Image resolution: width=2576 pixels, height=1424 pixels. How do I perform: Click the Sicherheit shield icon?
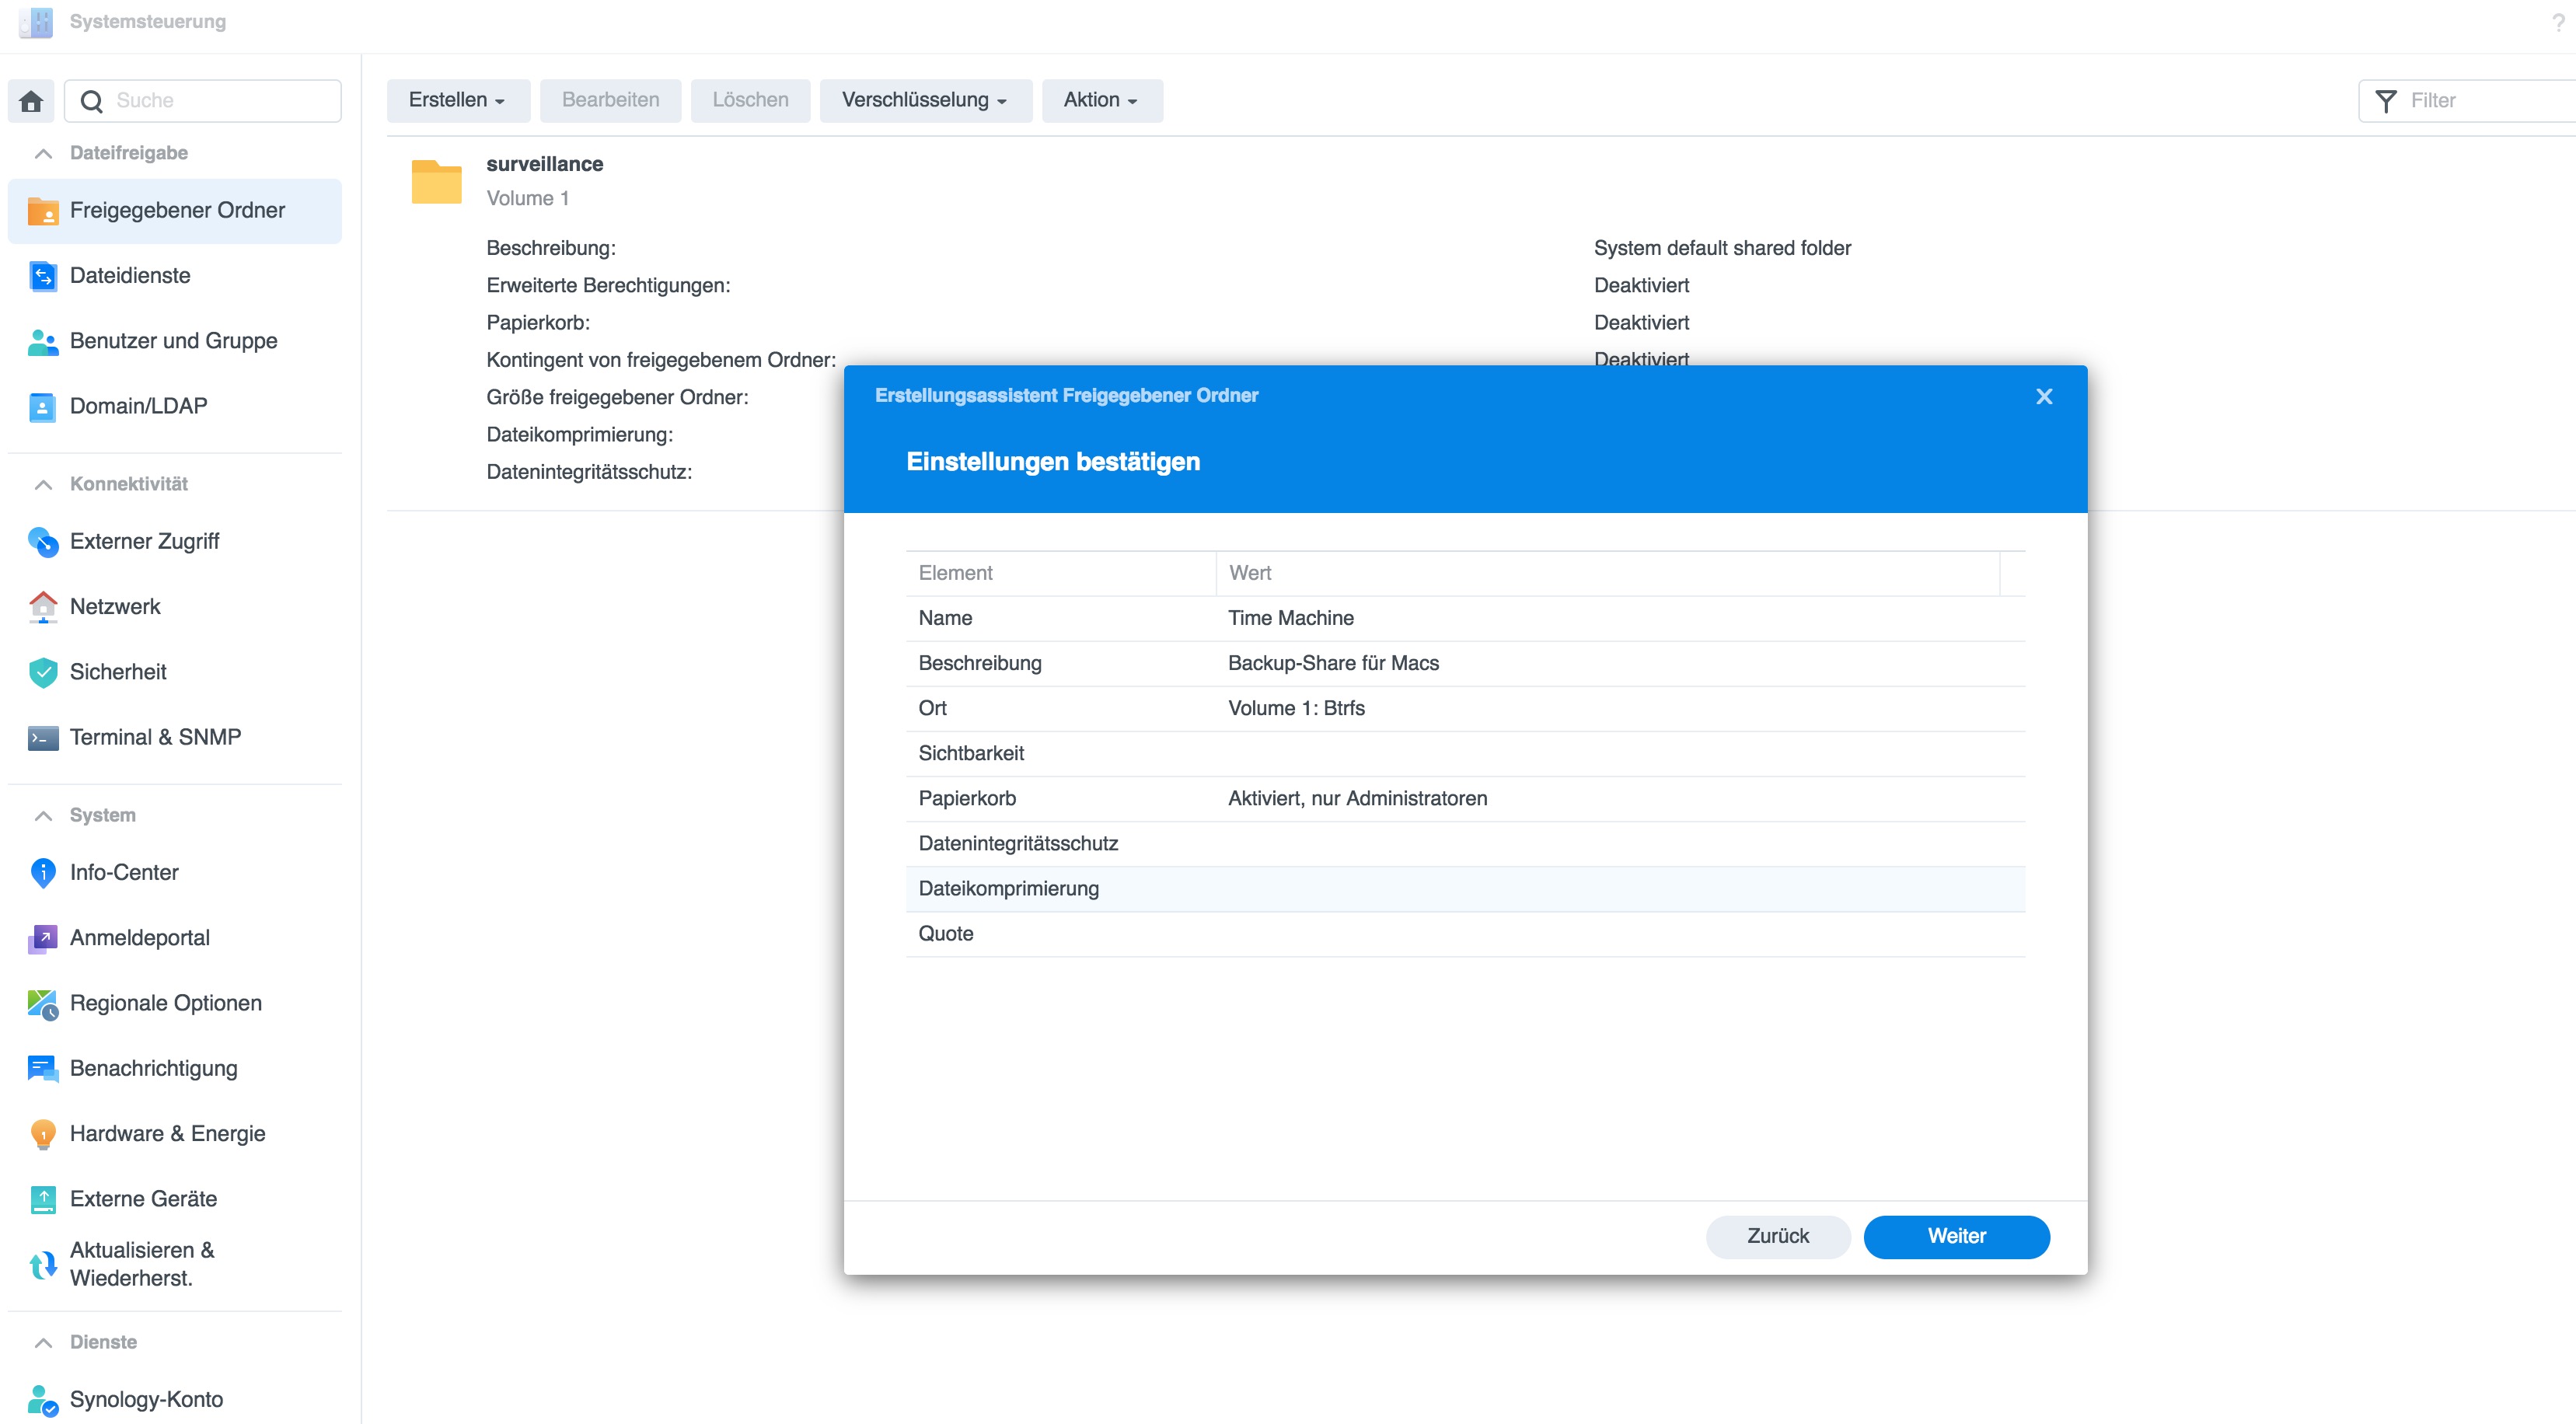43,672
